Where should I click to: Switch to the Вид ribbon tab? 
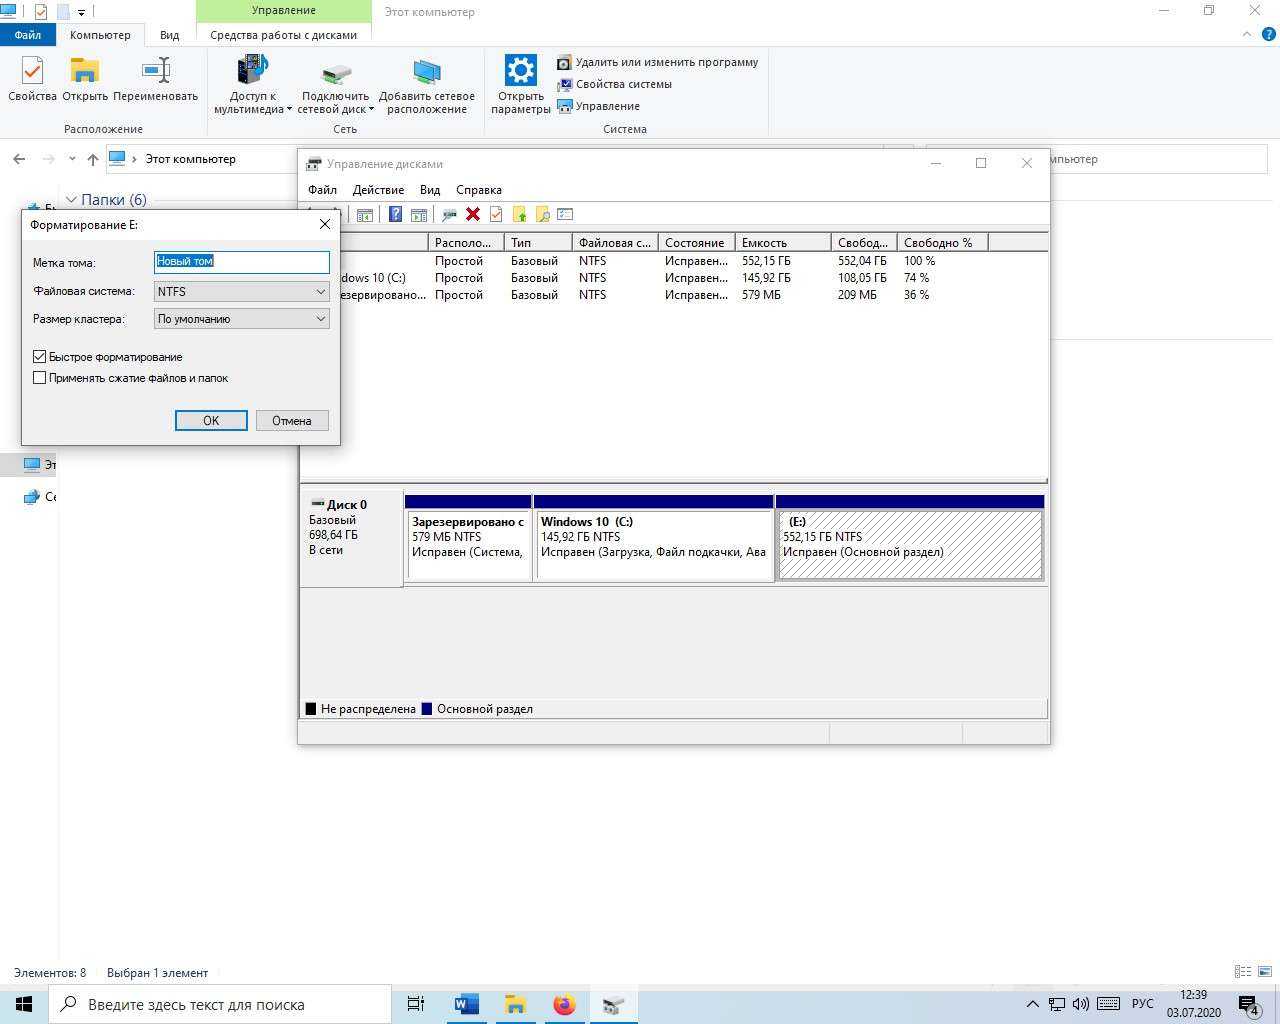point(170,35)
